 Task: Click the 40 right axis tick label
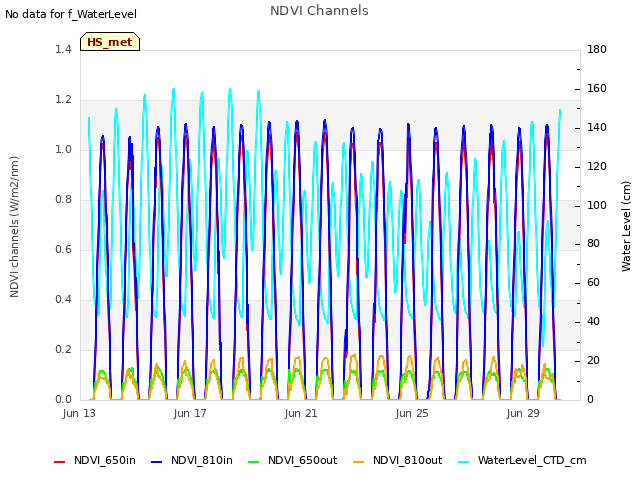(593, 322)
